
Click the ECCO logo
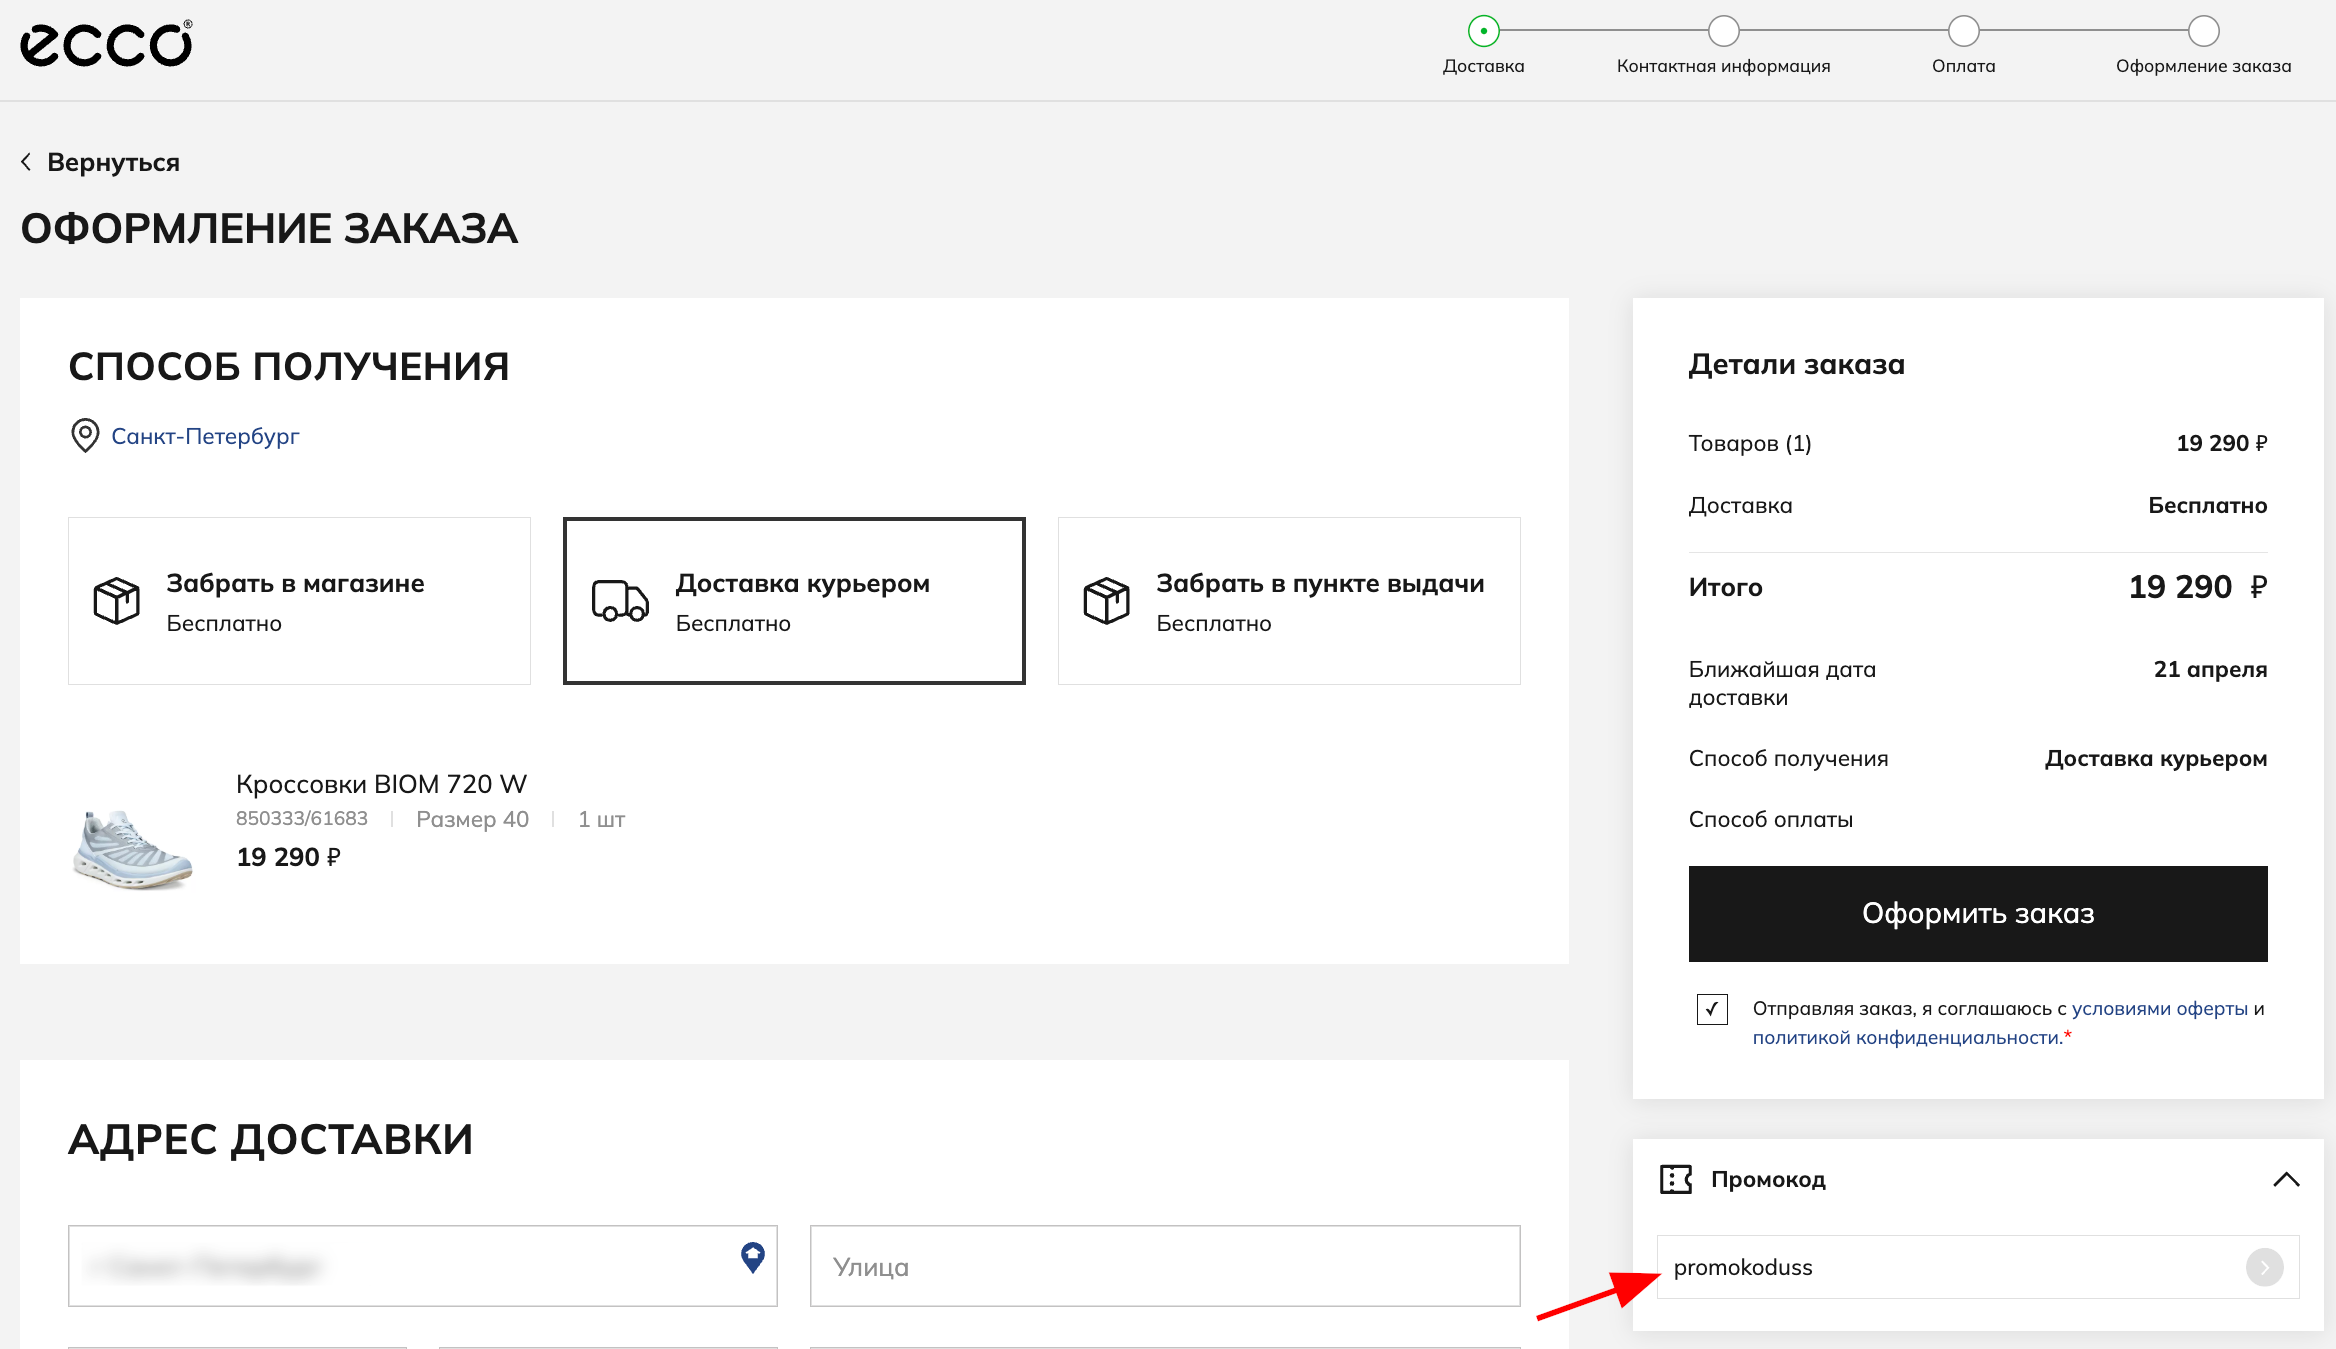pos(106,44)
